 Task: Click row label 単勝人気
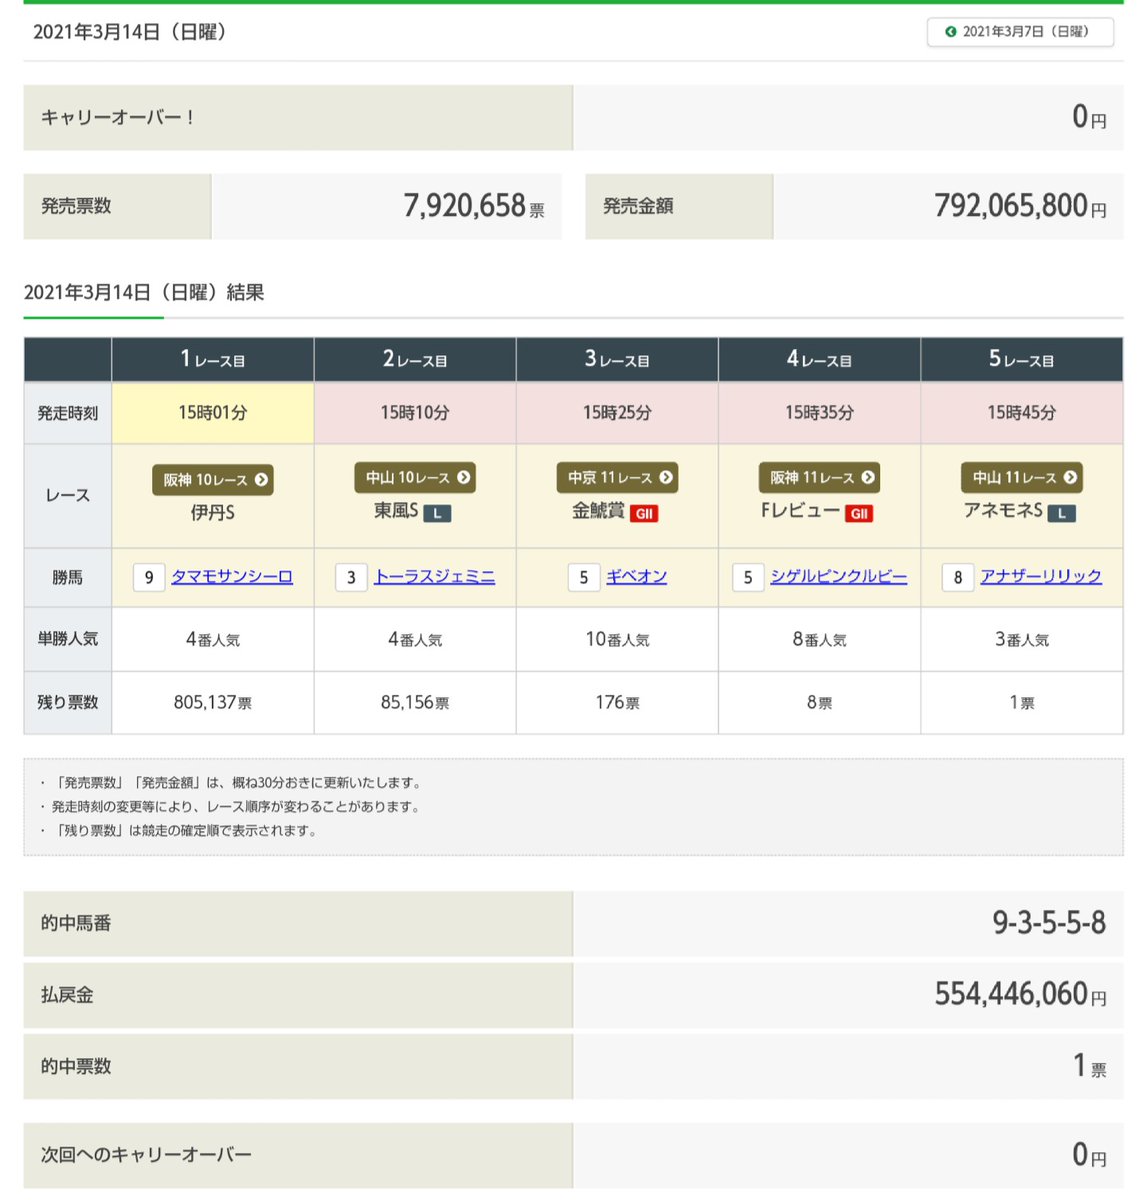(68, 639)
